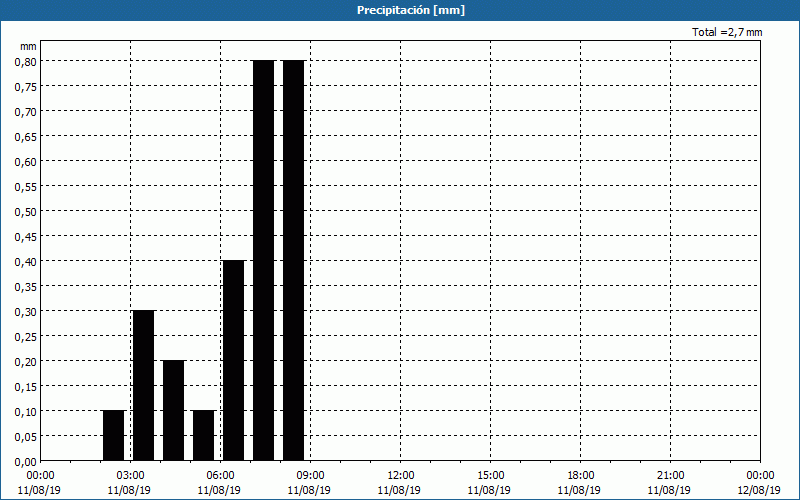Image resolution: width=800 pixels, height=500 pixels.
Task: Click the 0,80 mm bar at 07:00
Action: coord(264,260)
